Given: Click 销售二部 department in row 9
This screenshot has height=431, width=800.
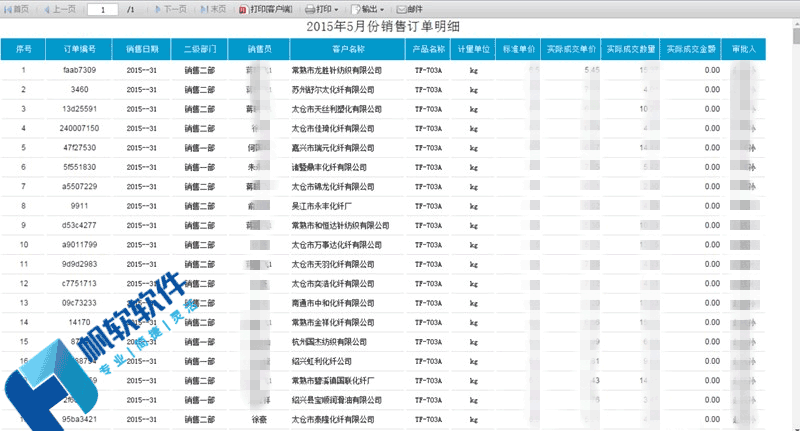Looking at the screenshot, I should coord(199,225).
